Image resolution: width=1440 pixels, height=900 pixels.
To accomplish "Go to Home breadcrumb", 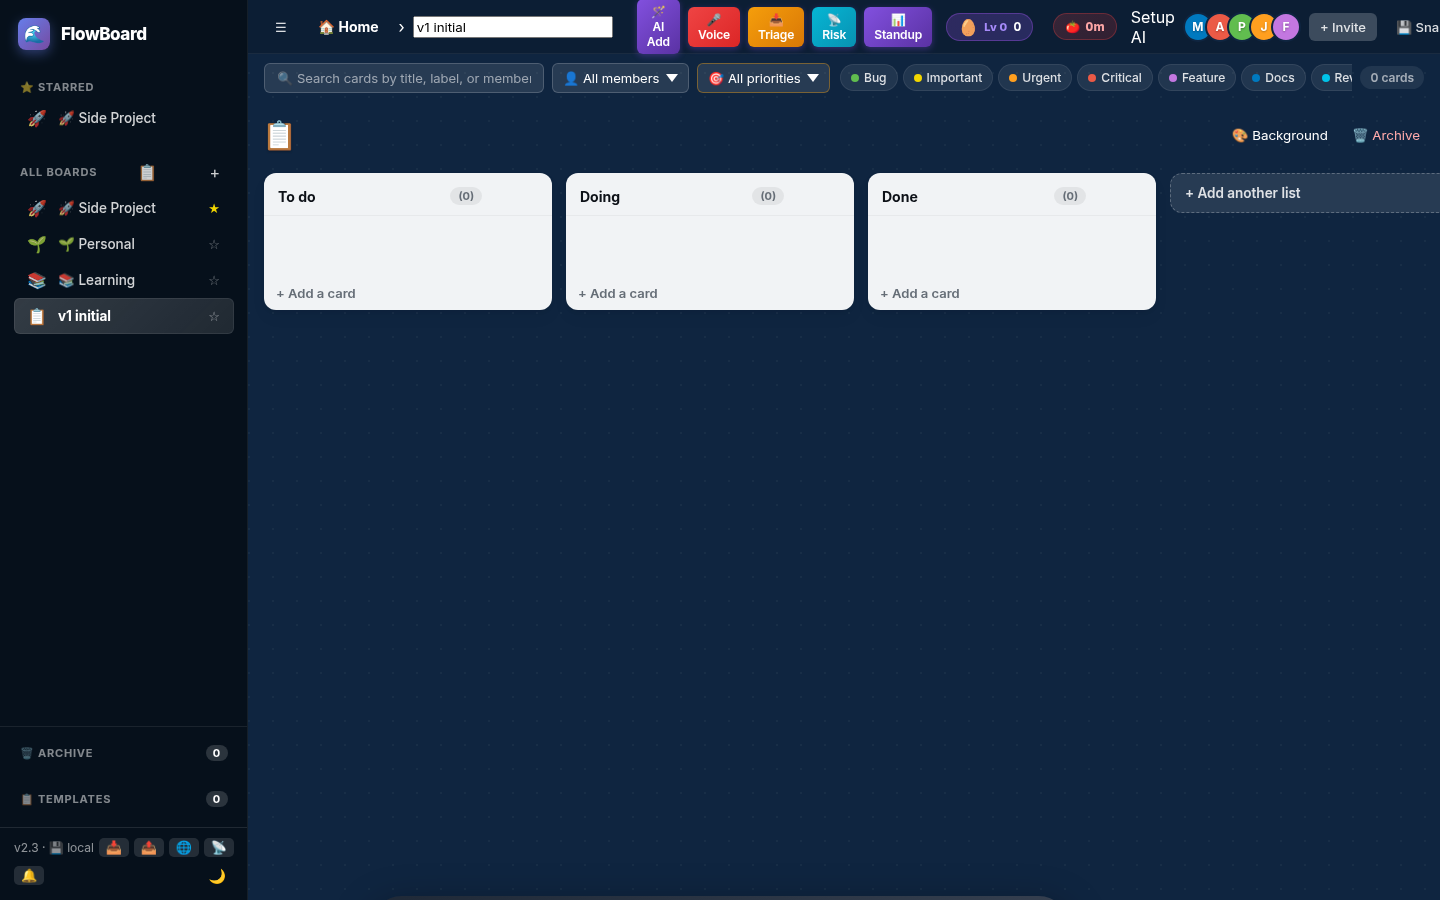I will [348, 27].
